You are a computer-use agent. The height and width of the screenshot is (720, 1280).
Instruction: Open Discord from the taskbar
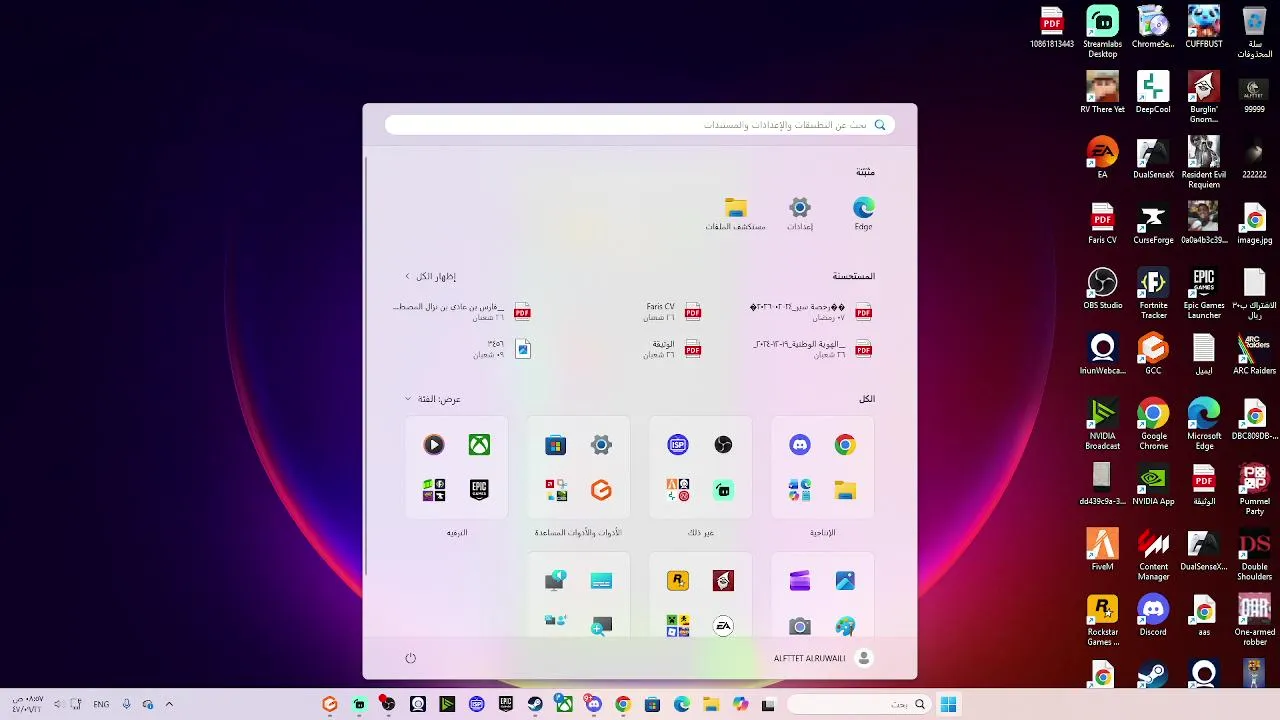[x=594, y=705]
